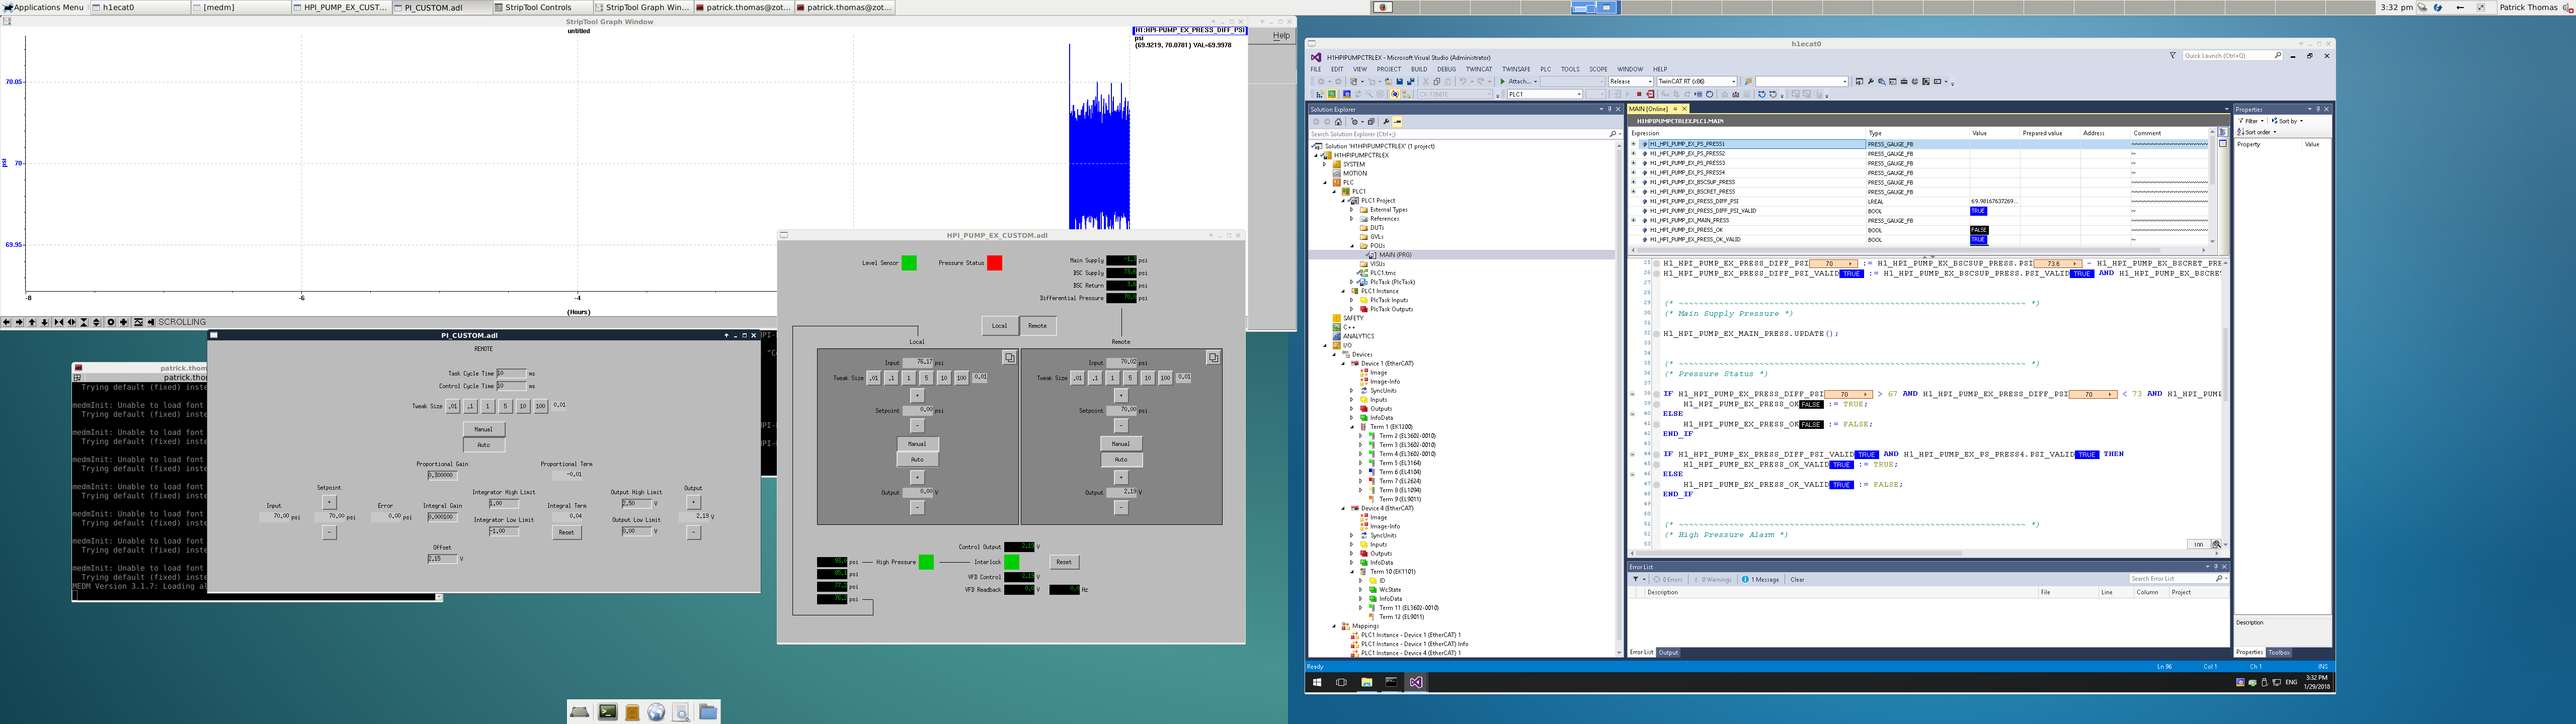Image resolution: width=2576 pixels, height=724 pixels.
Task: Click High Pressure green indicator
Action: point(926,562)
